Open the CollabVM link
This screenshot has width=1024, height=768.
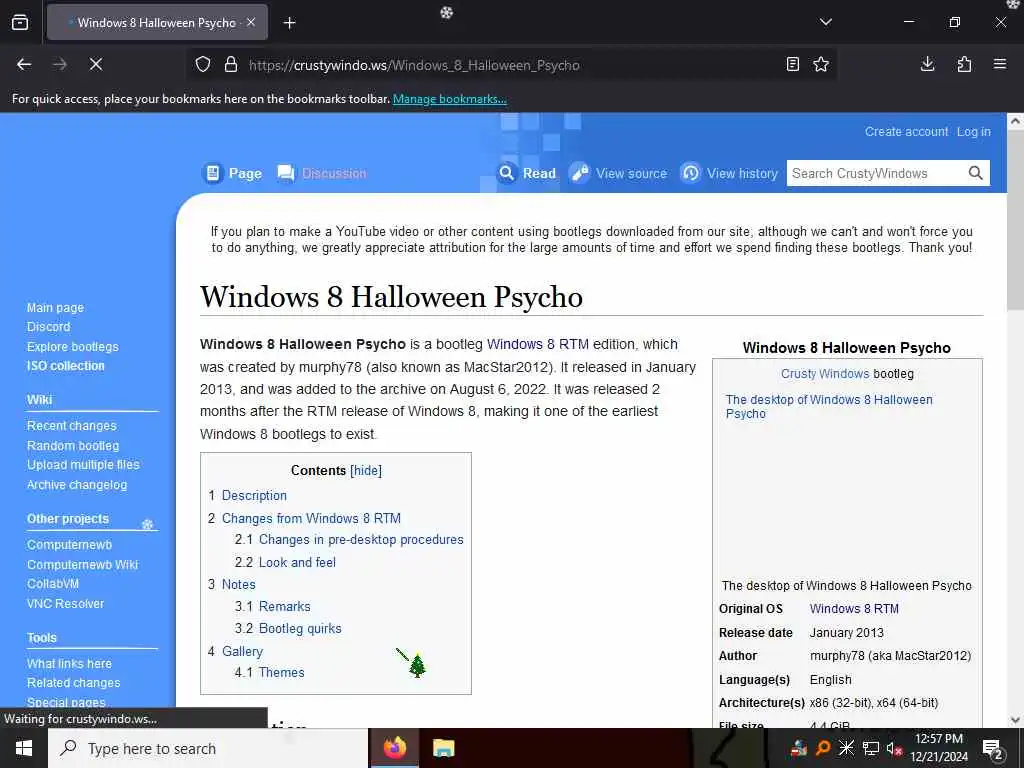(x=53, y=584)
